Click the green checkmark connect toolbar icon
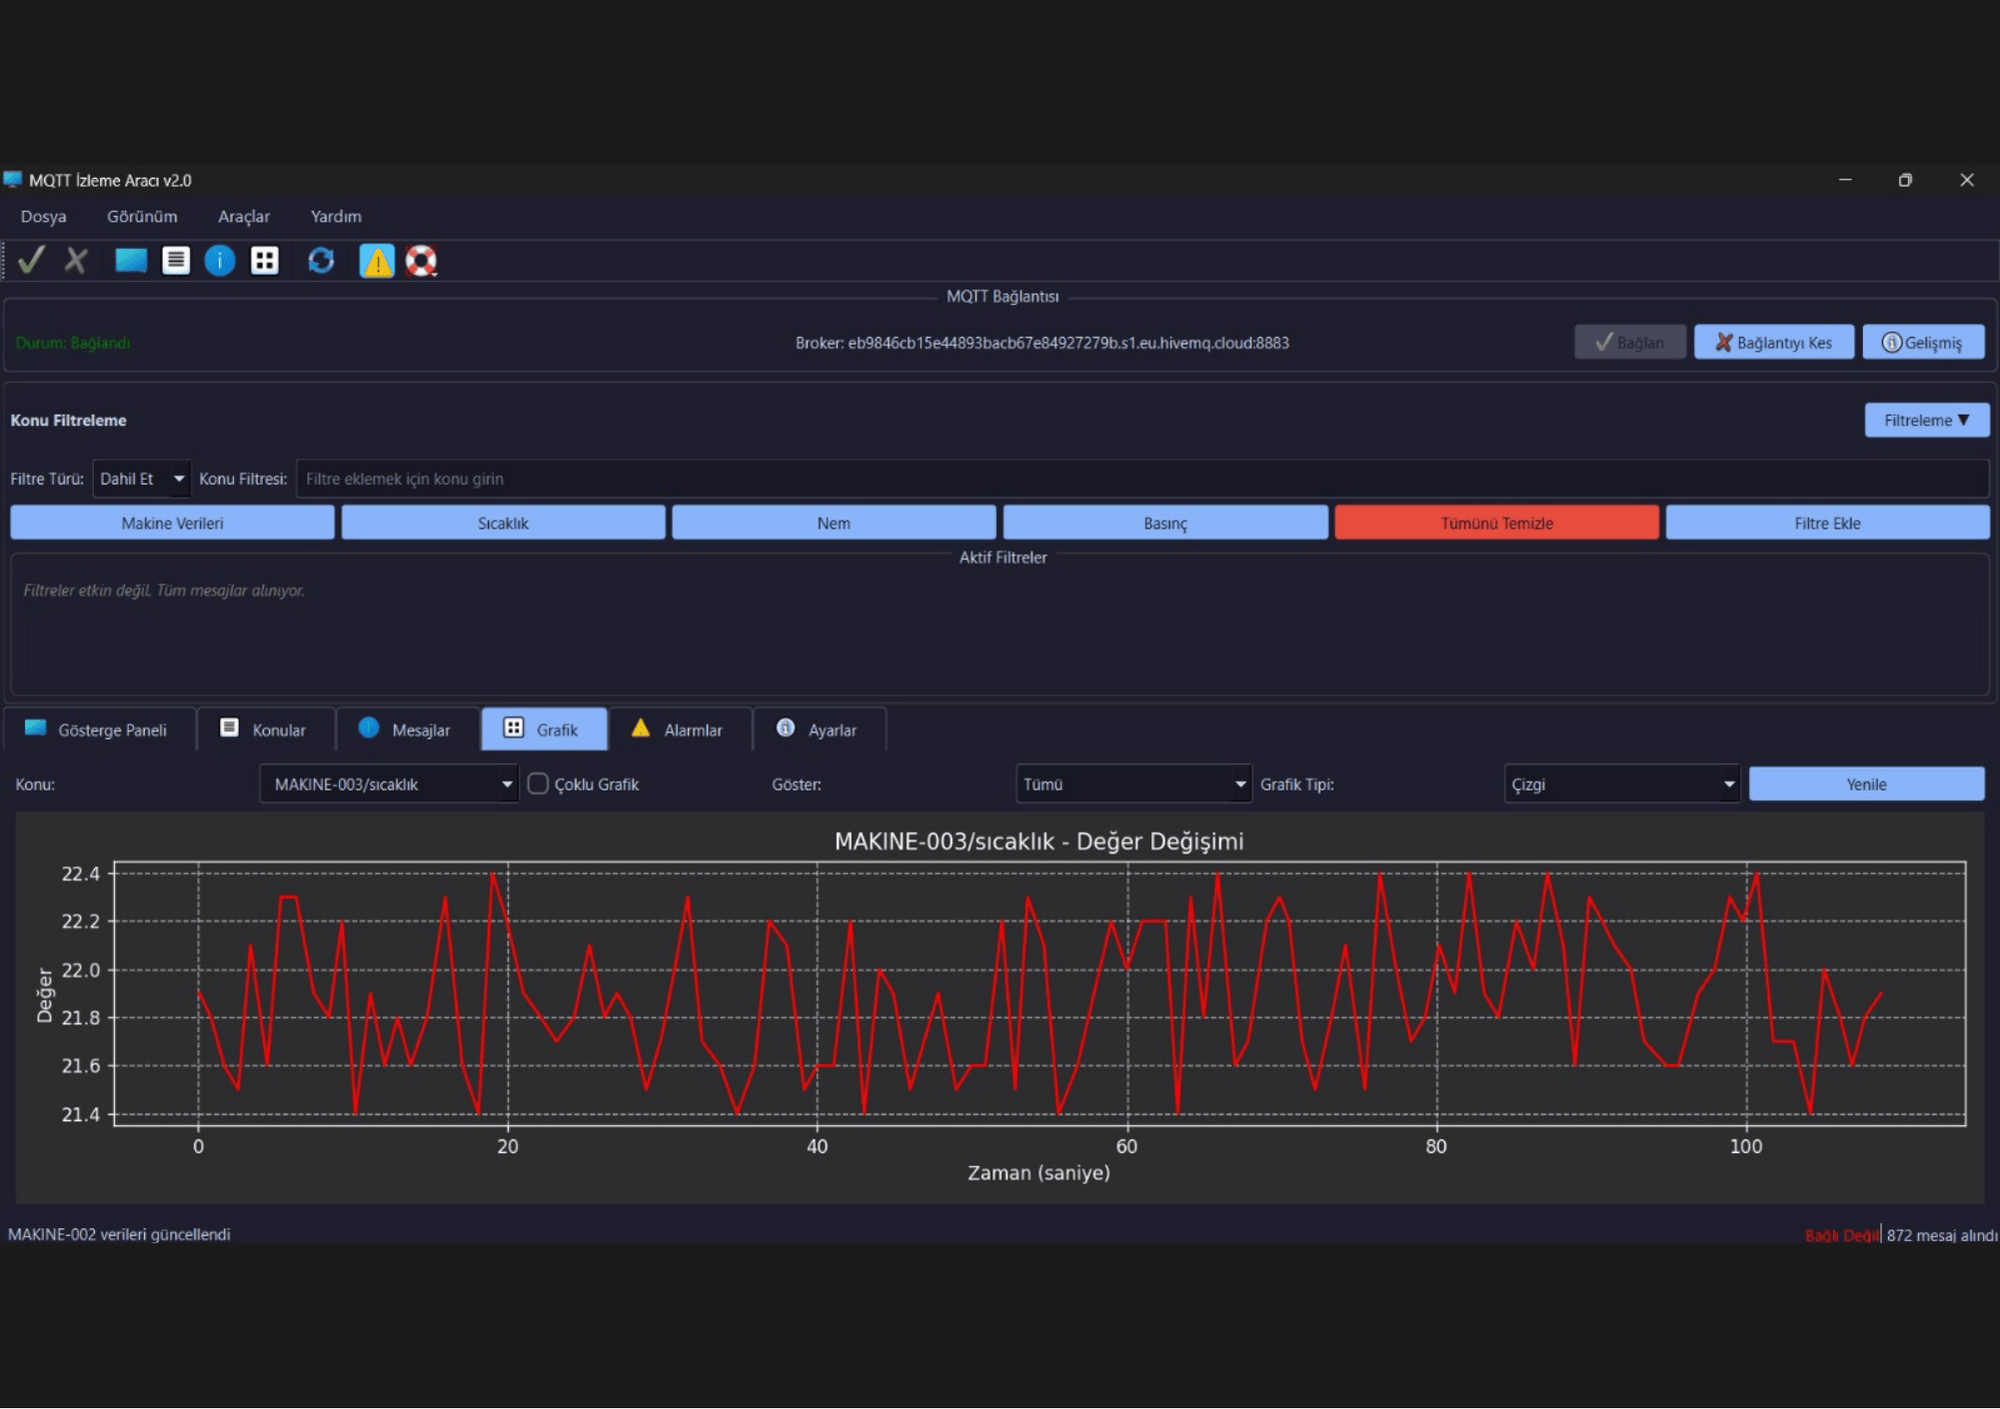Screen dimensions: 2000x1409 32,260
